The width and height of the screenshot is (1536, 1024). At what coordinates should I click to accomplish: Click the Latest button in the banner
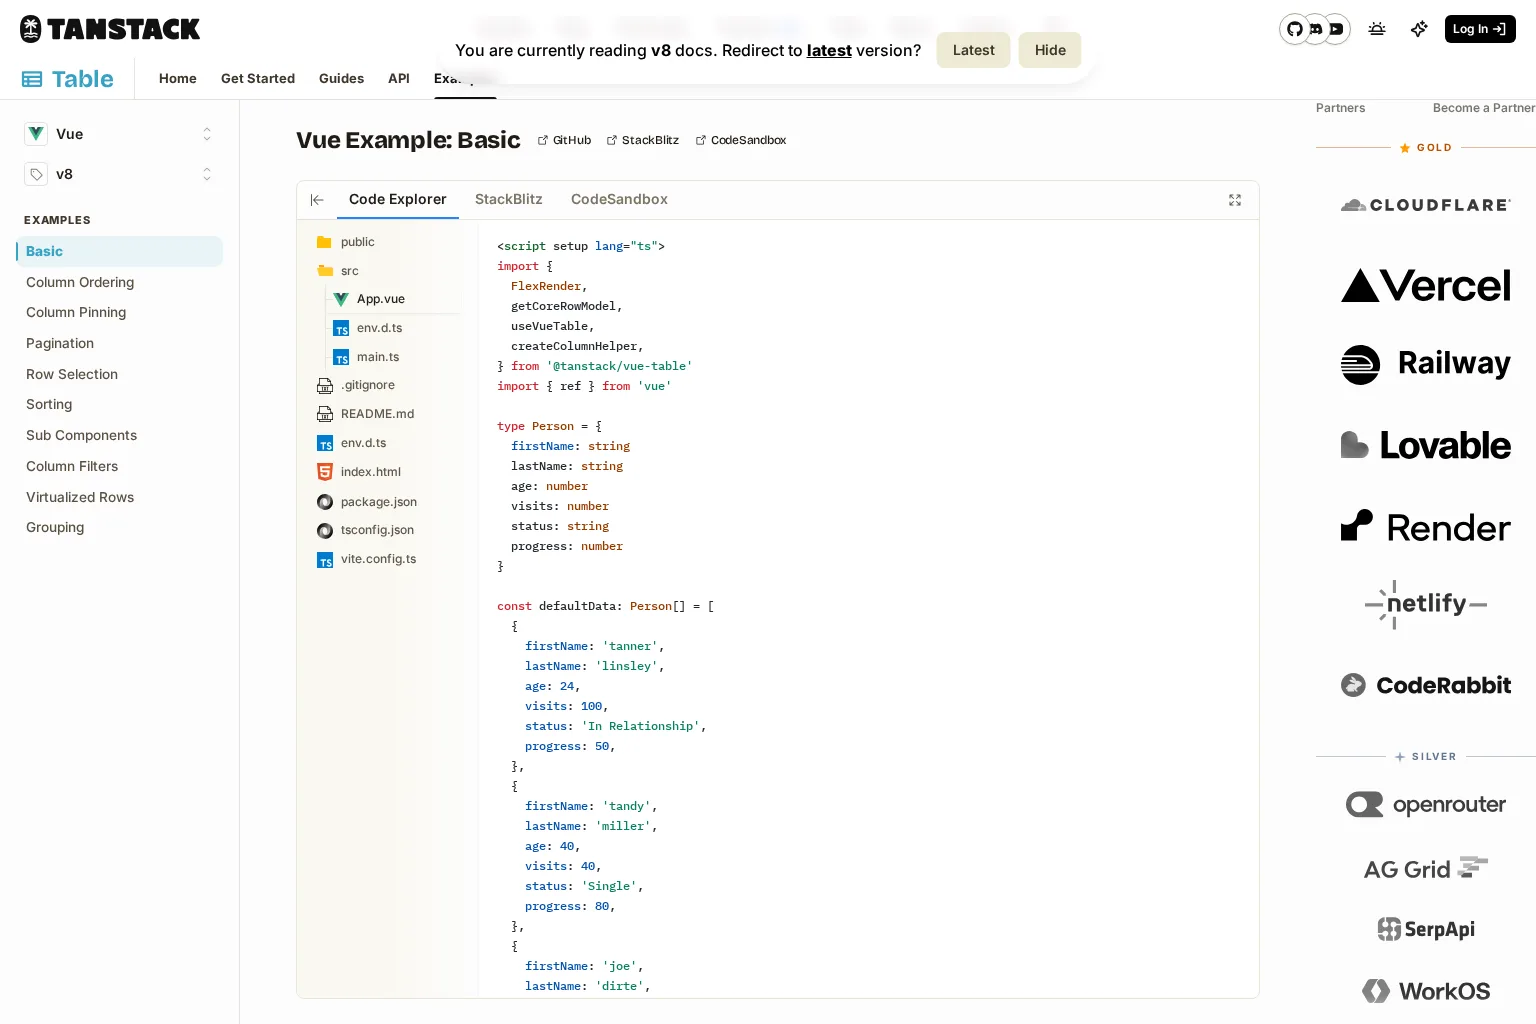point(974,50)
